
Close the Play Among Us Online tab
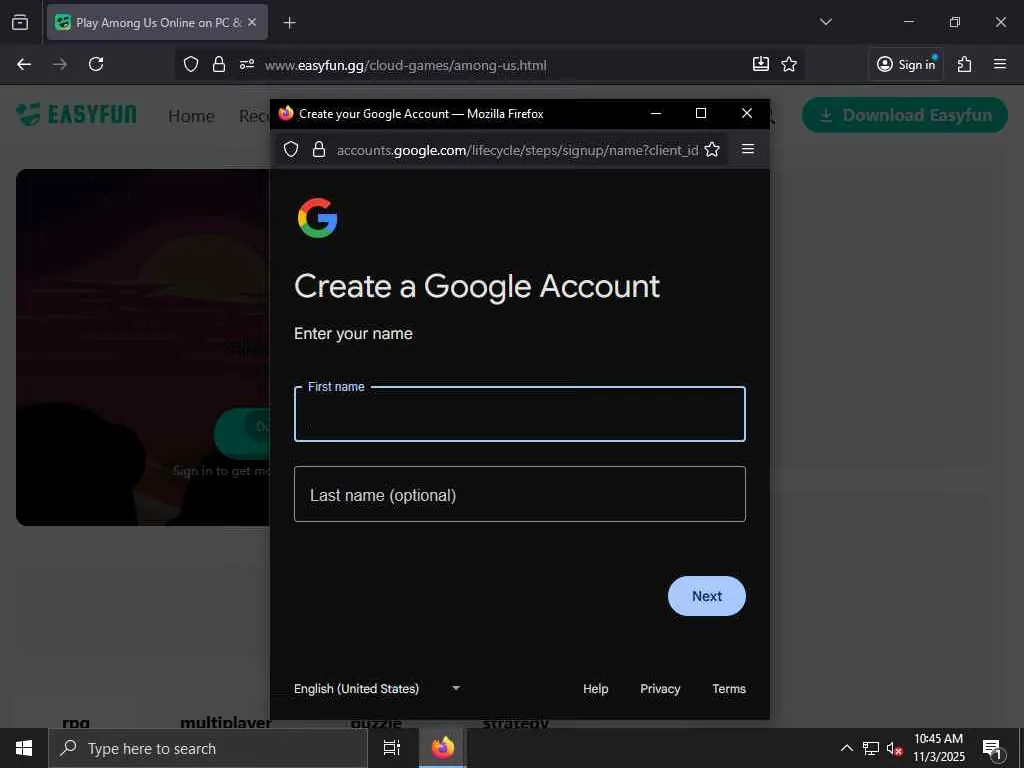[x=252, y=22]
